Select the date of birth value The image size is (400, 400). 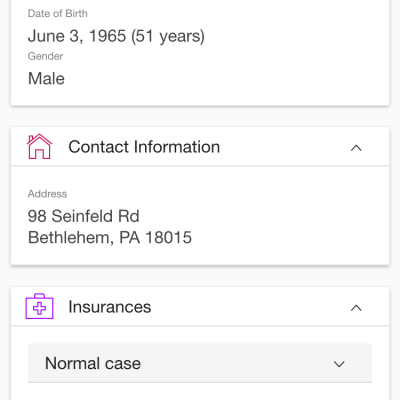[116, 36]
